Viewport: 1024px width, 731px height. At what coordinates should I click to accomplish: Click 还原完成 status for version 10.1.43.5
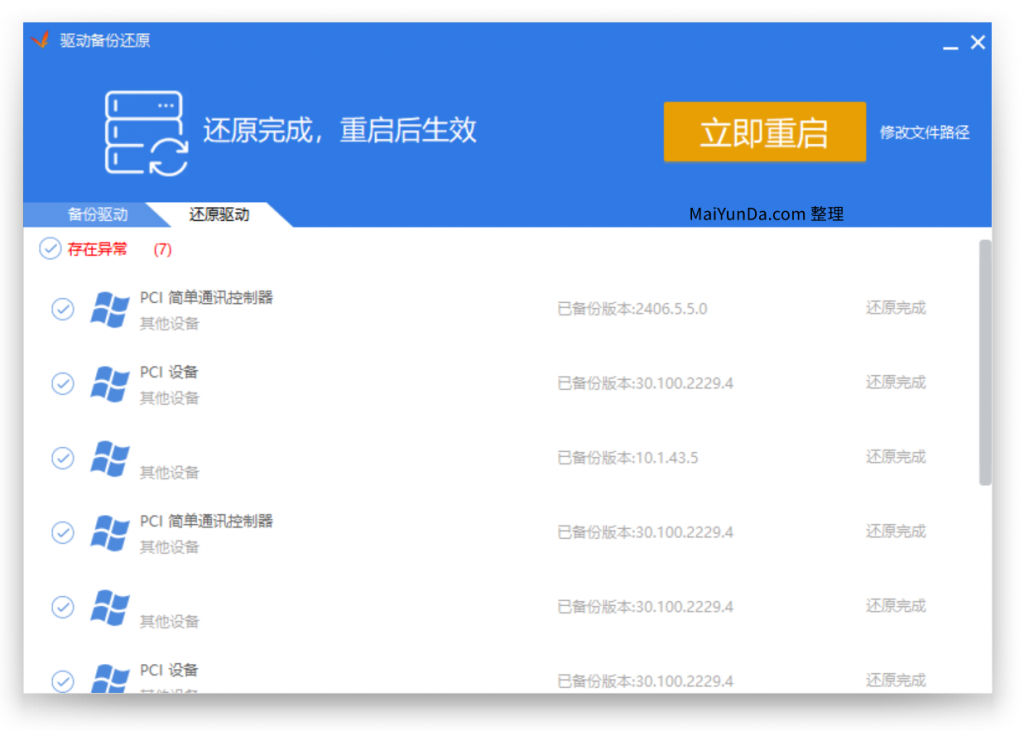896,457
